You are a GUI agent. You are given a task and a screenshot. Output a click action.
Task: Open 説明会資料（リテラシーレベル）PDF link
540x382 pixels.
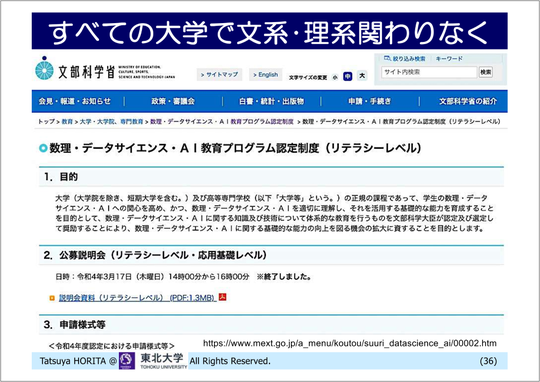[x=137, y=298]
